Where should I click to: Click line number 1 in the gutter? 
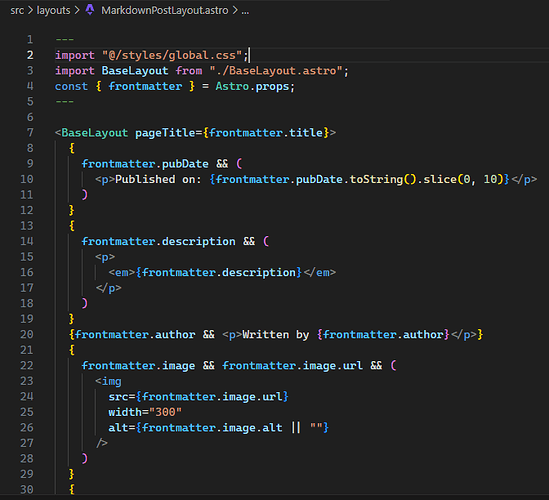[x=30, y=39]
